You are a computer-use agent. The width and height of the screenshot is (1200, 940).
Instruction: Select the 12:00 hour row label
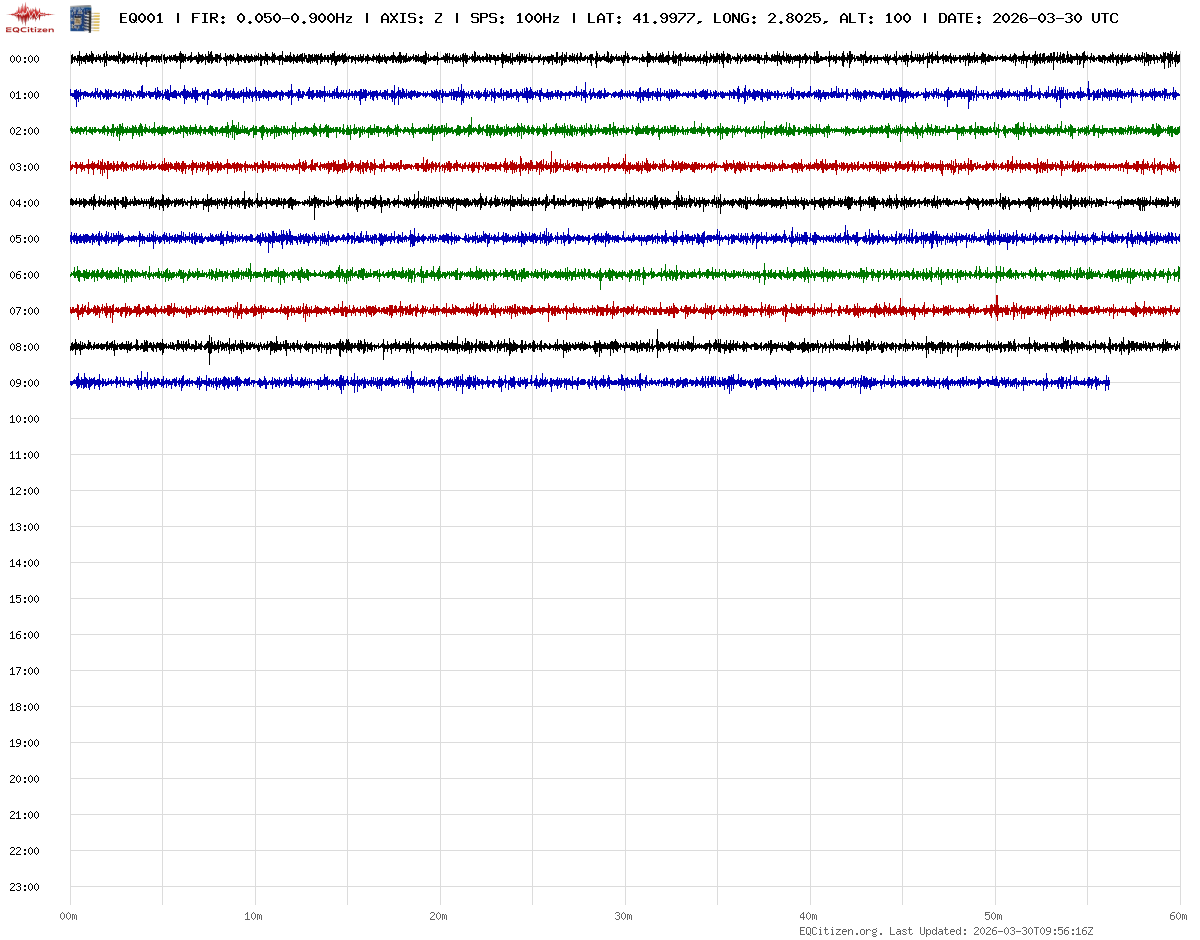click(x=24, y=491)
